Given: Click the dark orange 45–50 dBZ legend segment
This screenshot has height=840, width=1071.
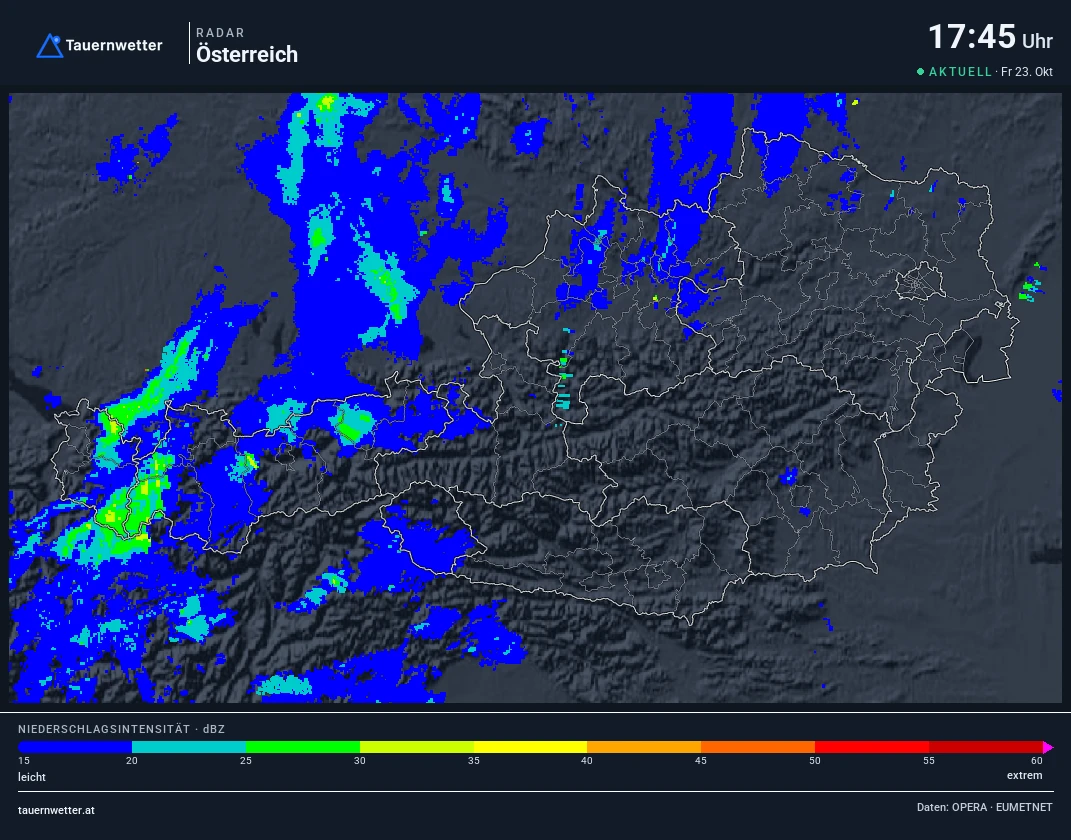Looking at the screenshot, I should tap(757, 747).
